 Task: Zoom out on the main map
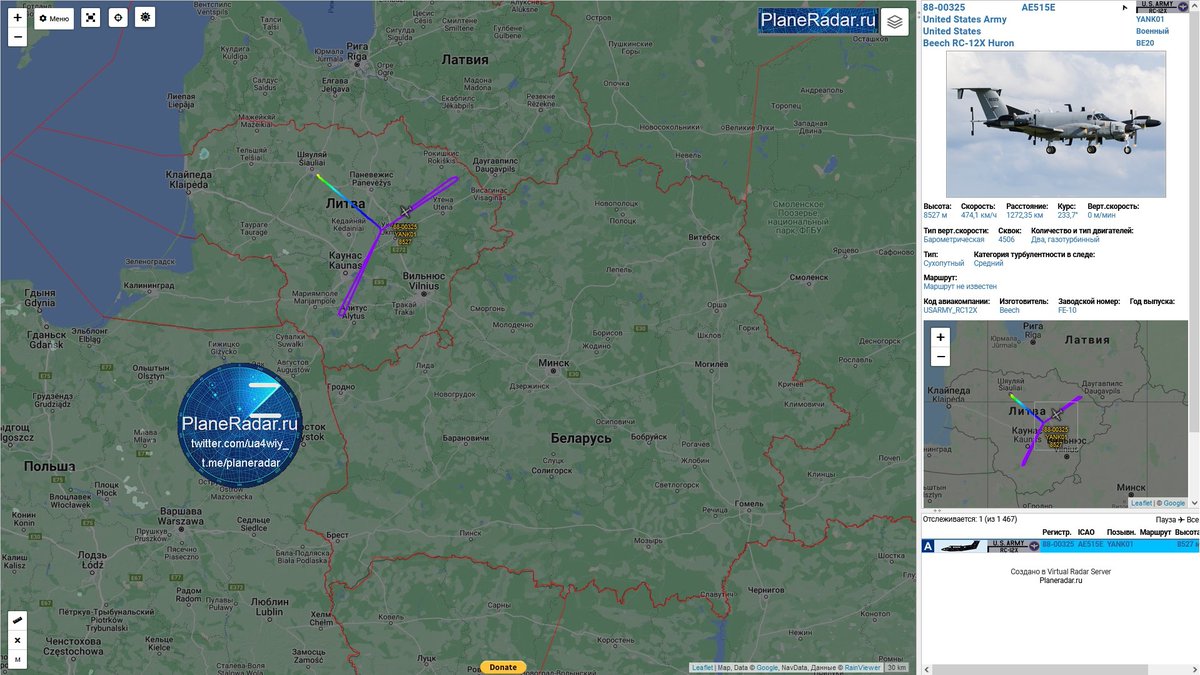point(17,37)
